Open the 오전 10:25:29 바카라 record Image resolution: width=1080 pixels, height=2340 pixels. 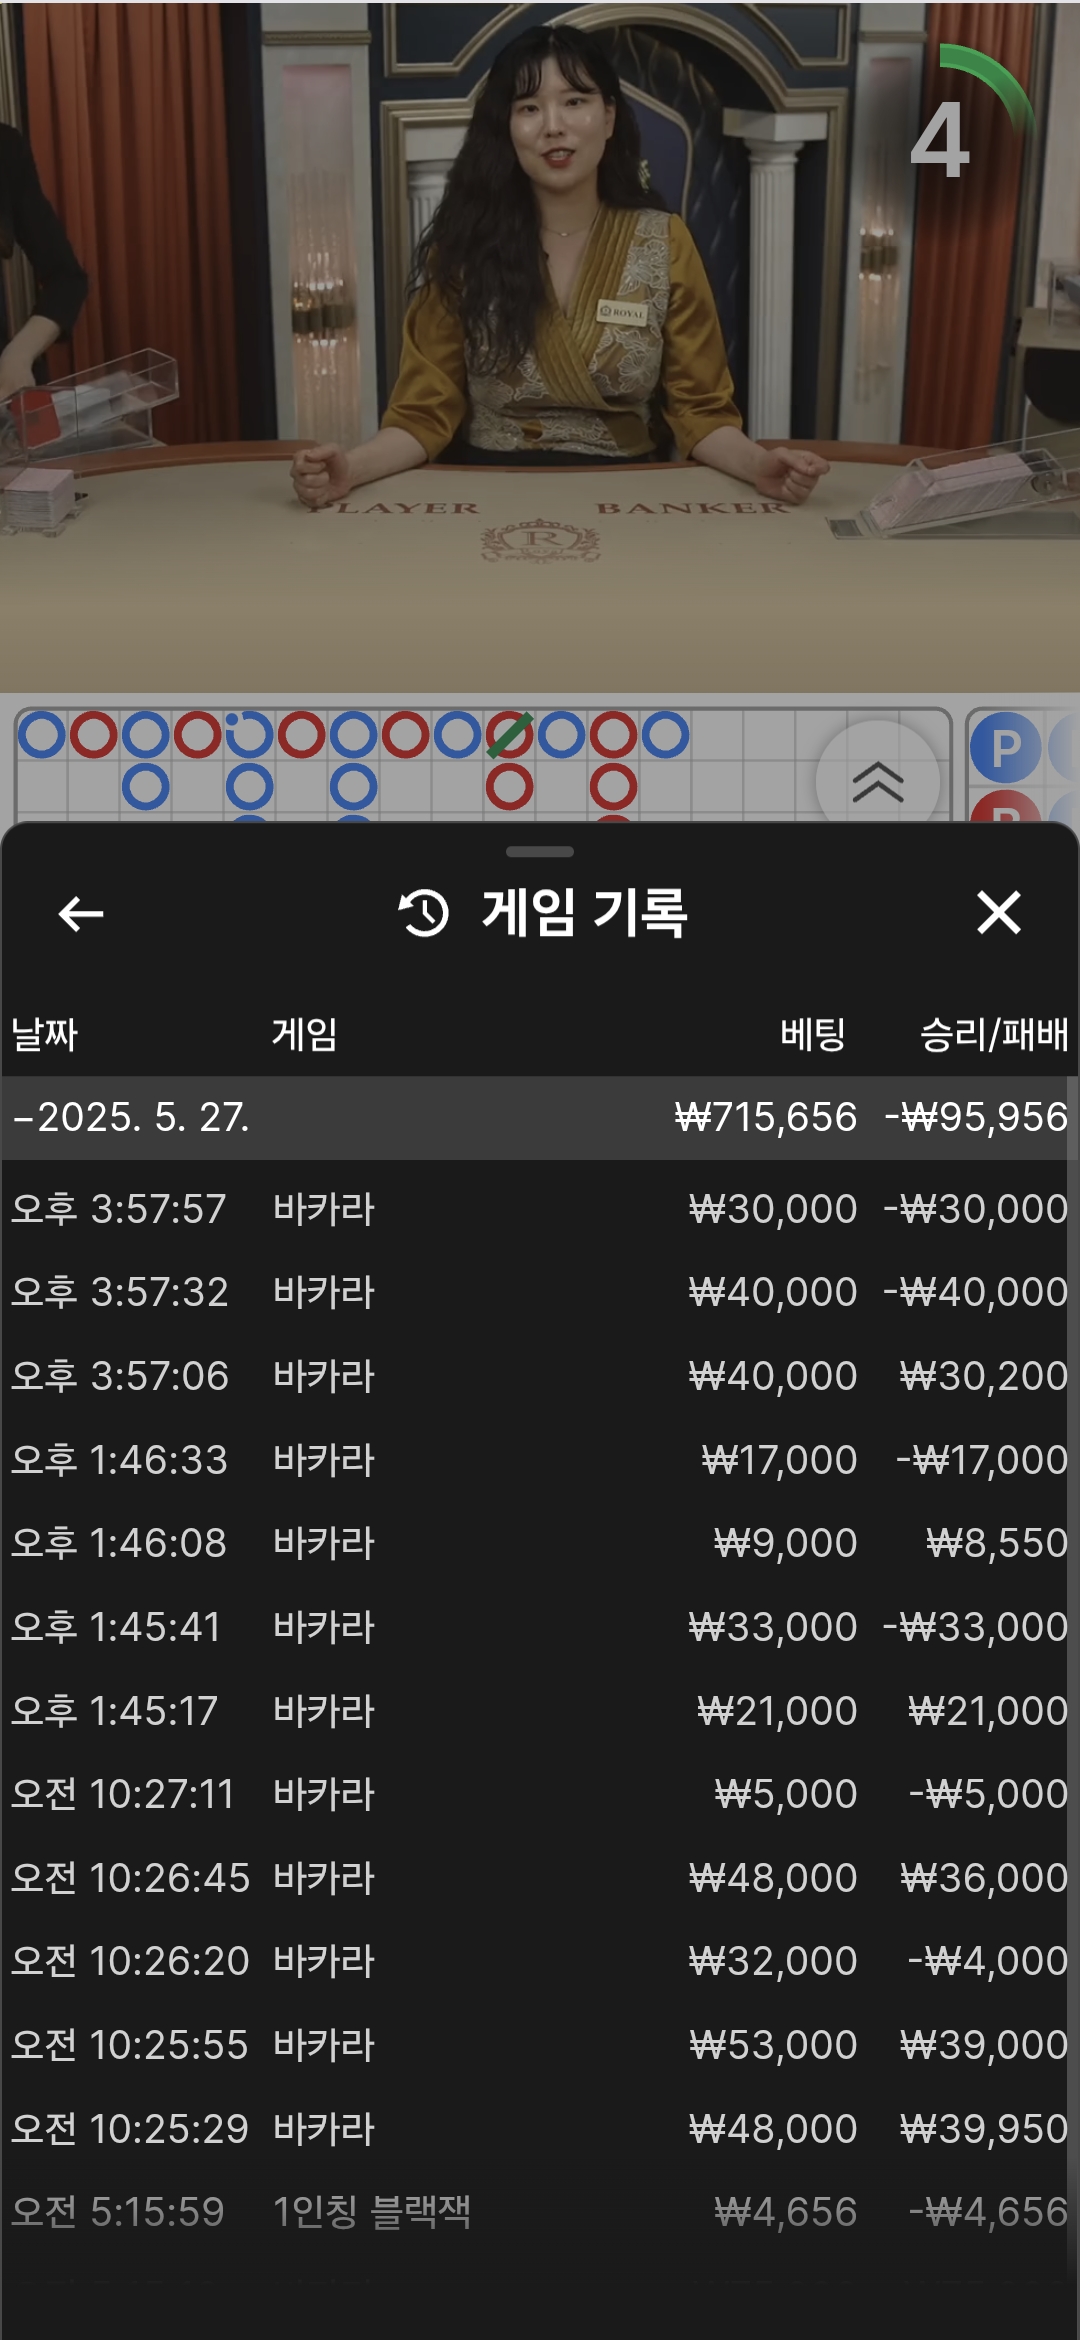540,2129
